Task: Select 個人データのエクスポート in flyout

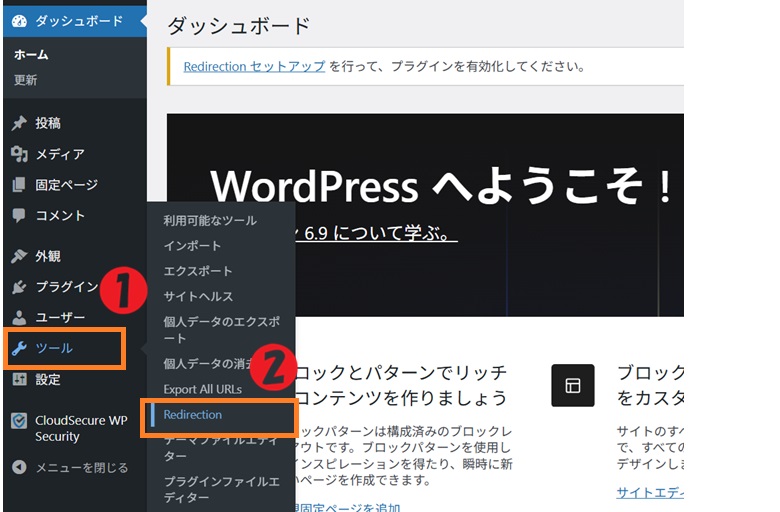Action: pos(221,330)
